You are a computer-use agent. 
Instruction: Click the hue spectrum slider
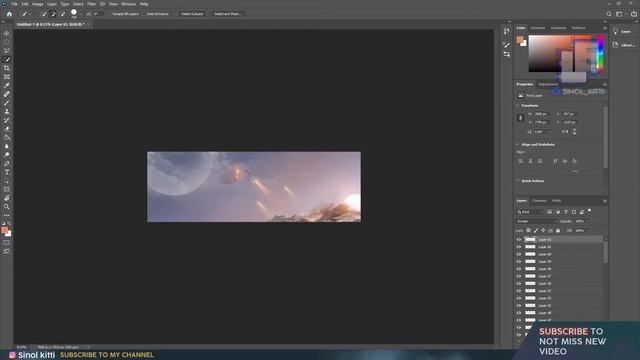[x=600, y=54]
